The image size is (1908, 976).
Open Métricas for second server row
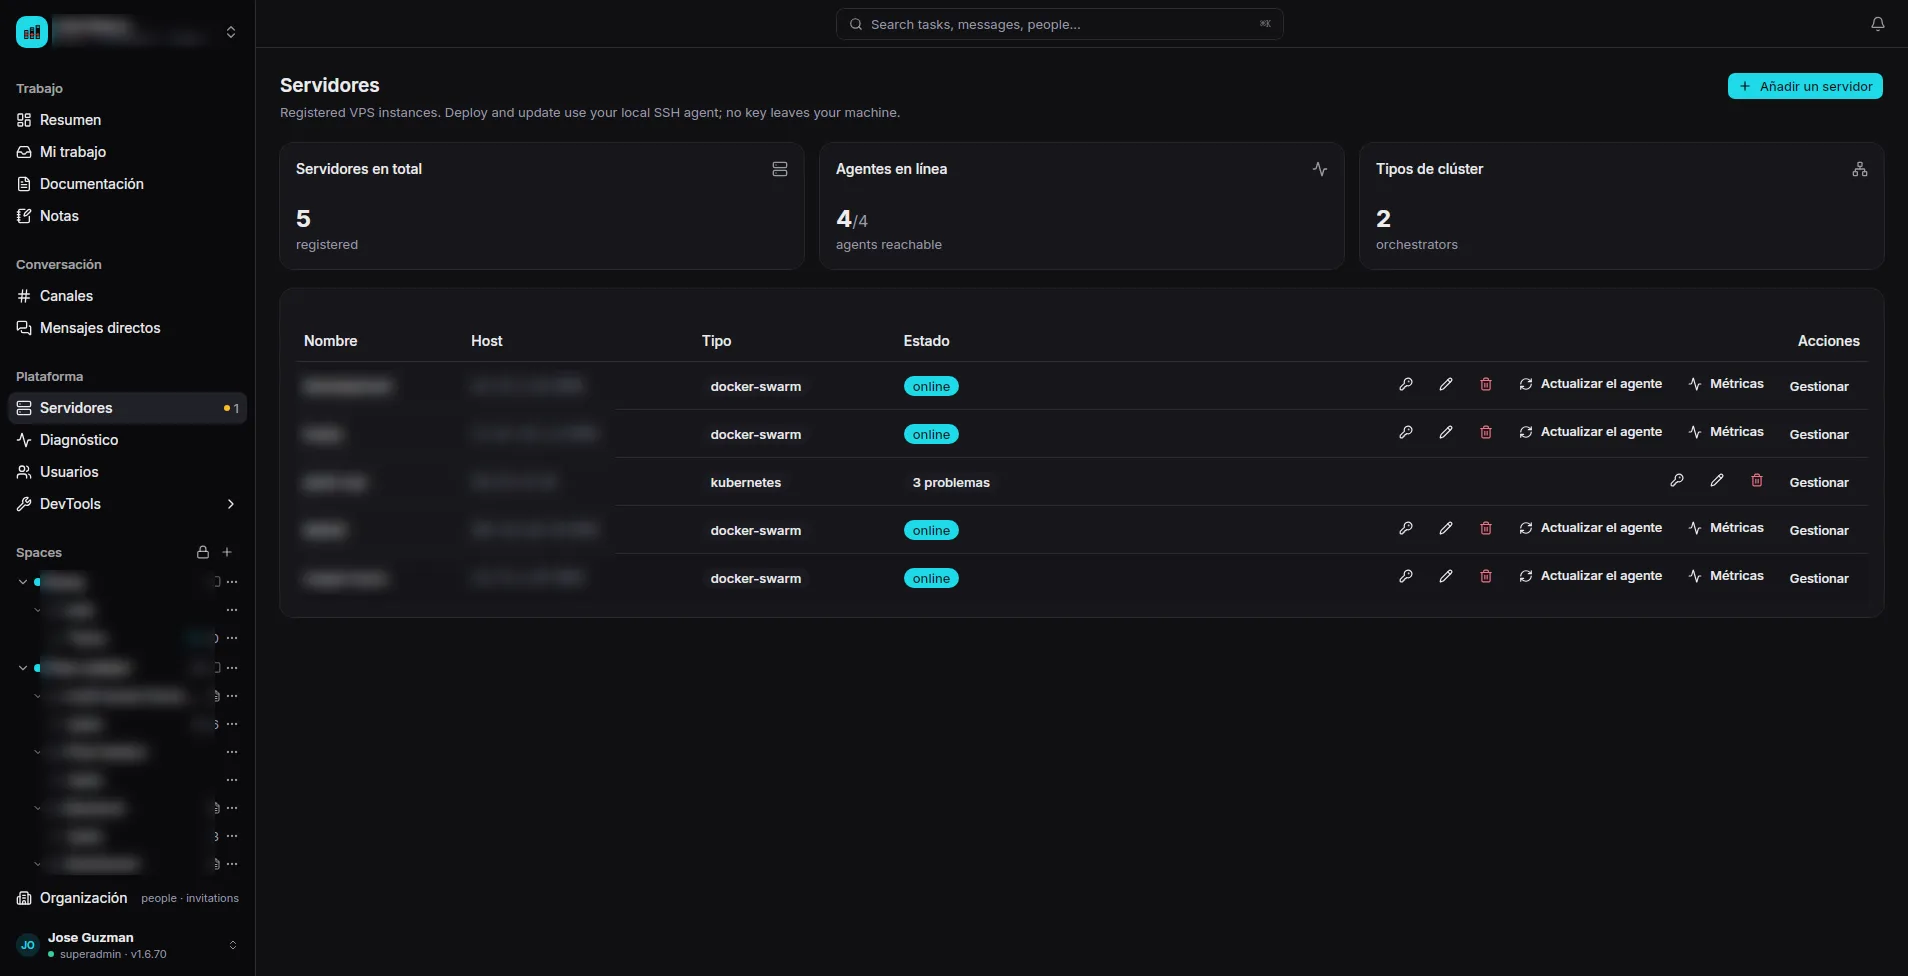(1726, 432)
